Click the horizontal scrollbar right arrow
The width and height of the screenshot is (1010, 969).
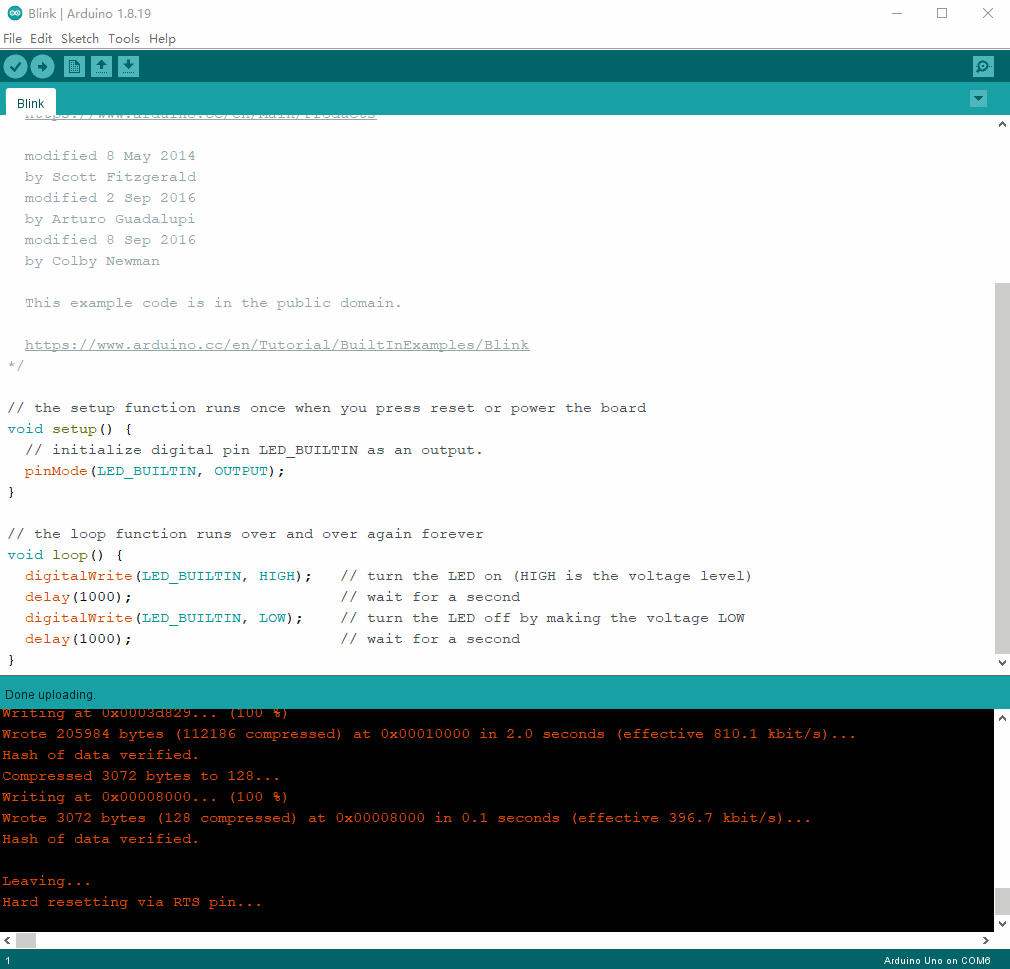(986, 941)
